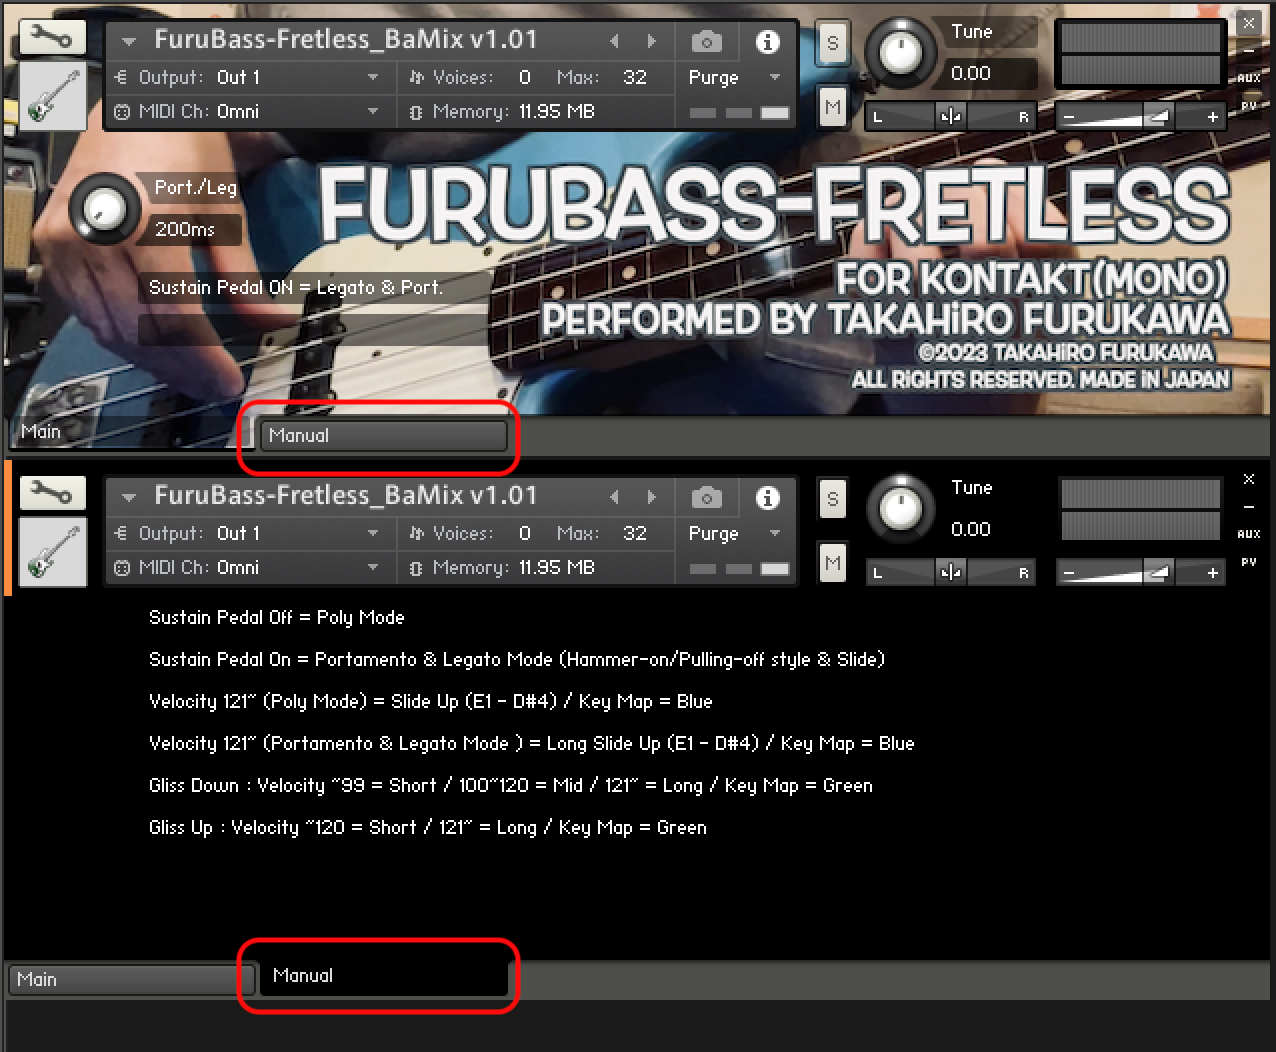Screen dimensions: 1276x1052
Task: Click the upper instrument level meter
Action: 1140,55
